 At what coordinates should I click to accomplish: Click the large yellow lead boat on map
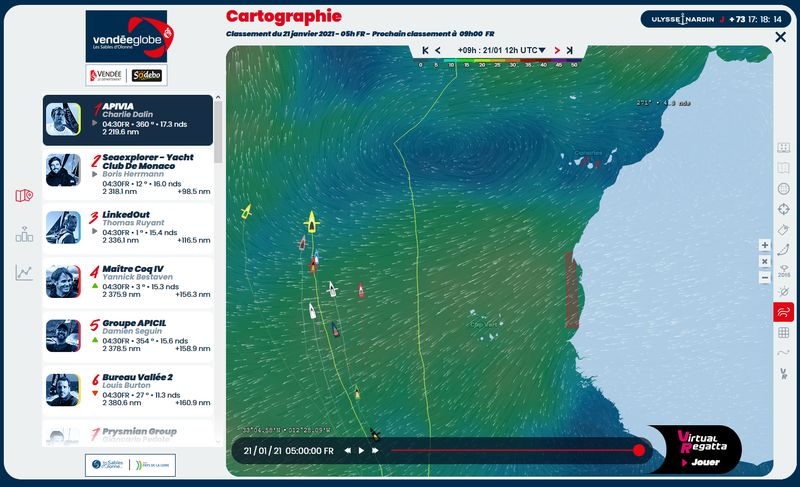[x=311, y=222]
